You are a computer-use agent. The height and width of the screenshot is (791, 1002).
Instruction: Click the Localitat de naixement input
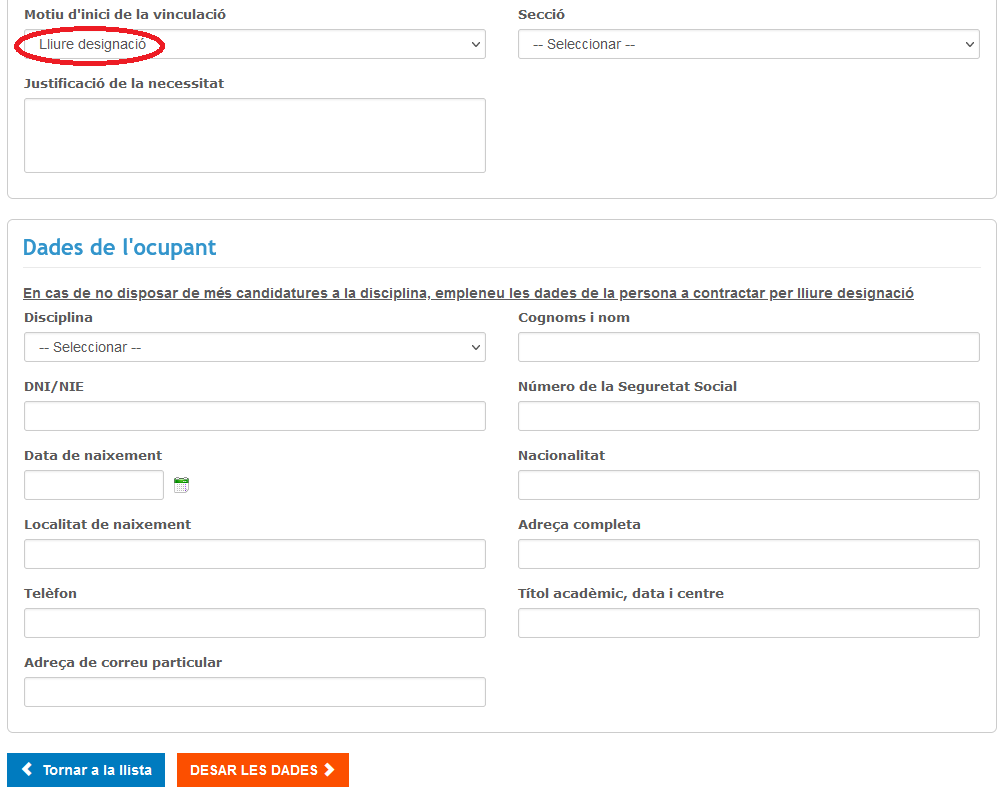[x=254, y=554]
